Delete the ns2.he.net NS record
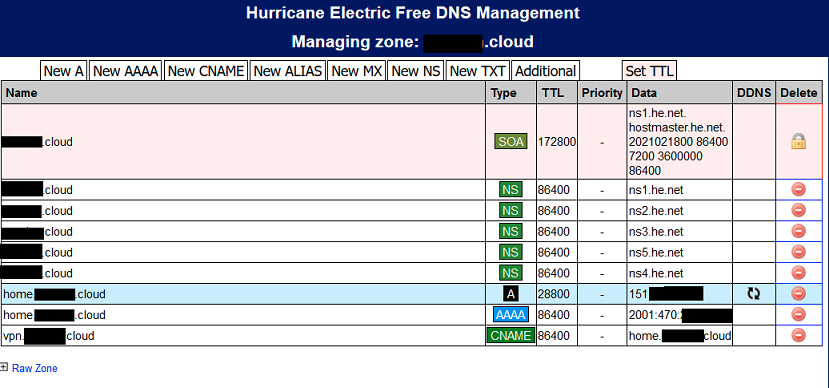 coord(798,210)
